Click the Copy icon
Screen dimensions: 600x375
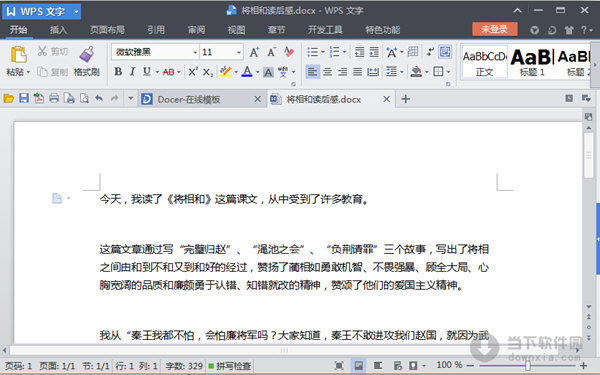[x=42, y=72]
